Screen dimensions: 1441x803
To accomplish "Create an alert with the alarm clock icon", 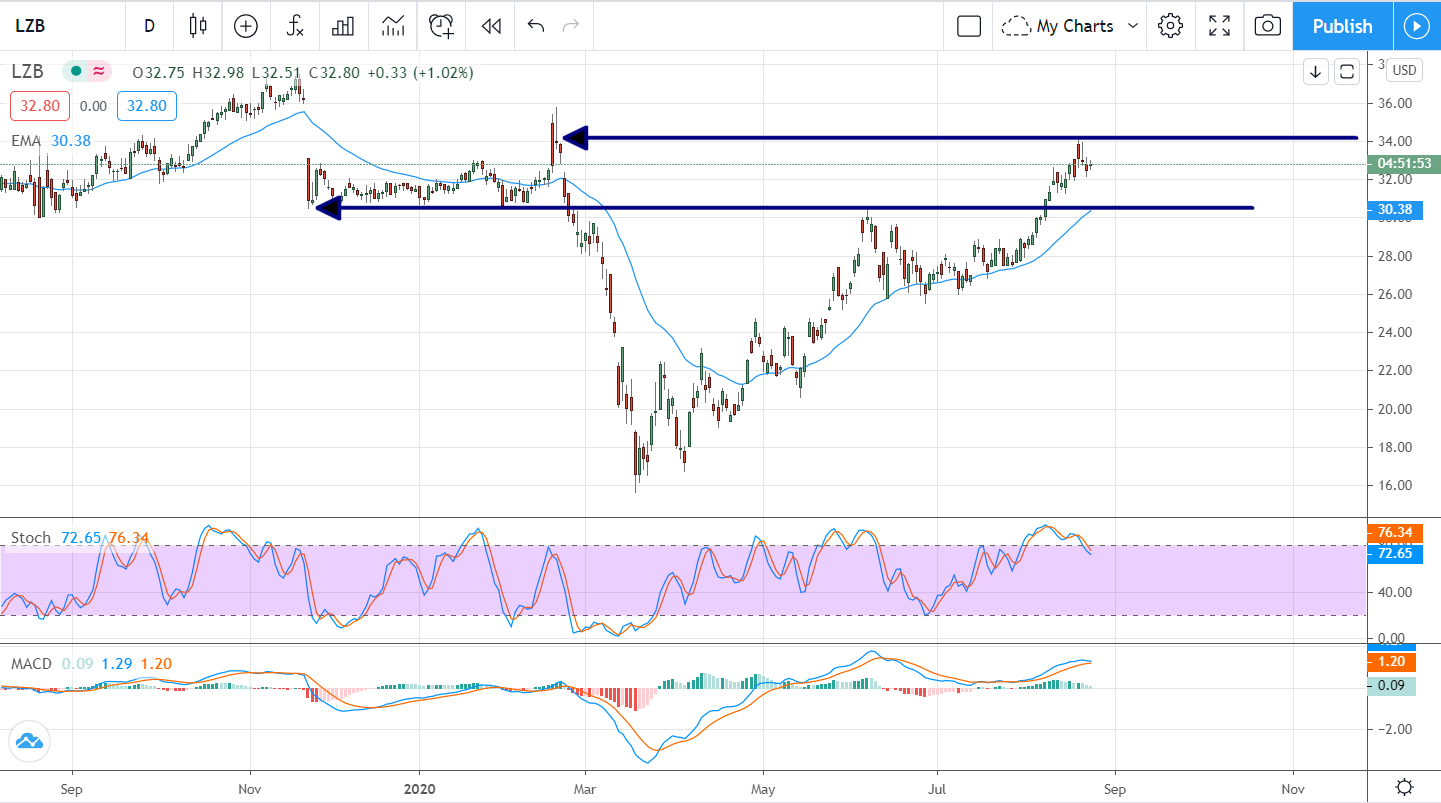I will click(x=441, y=26).
